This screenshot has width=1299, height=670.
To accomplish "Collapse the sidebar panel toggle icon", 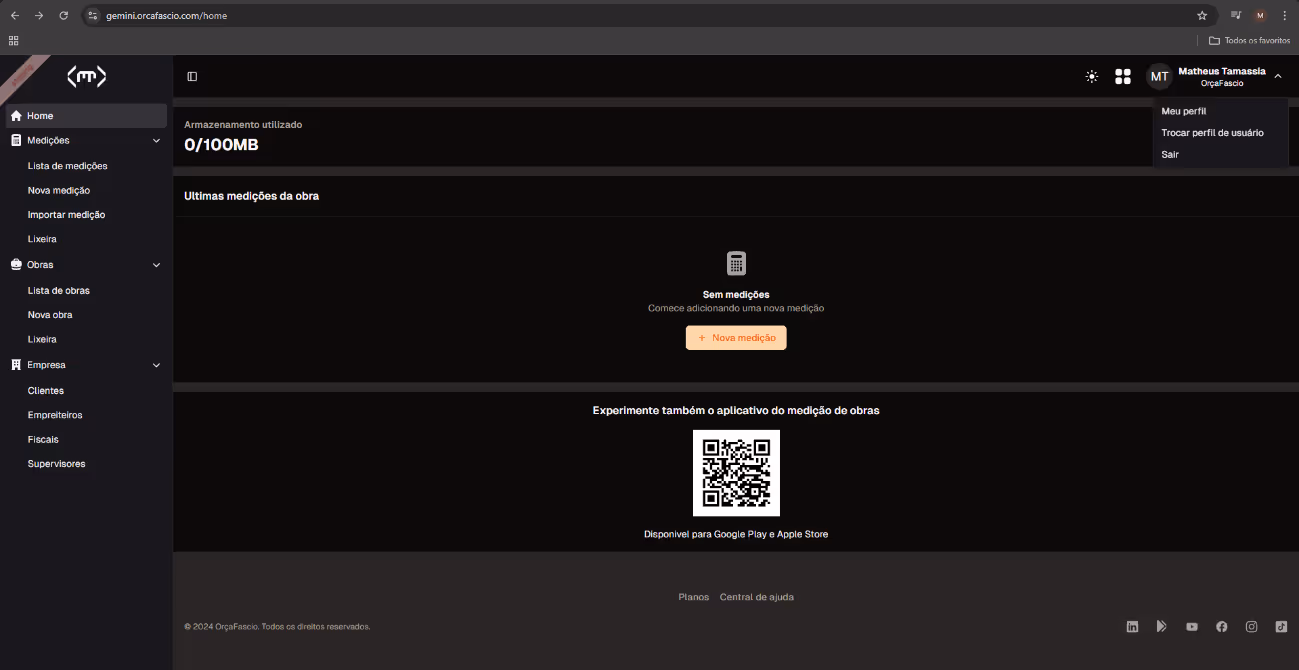I will [192, 76].
